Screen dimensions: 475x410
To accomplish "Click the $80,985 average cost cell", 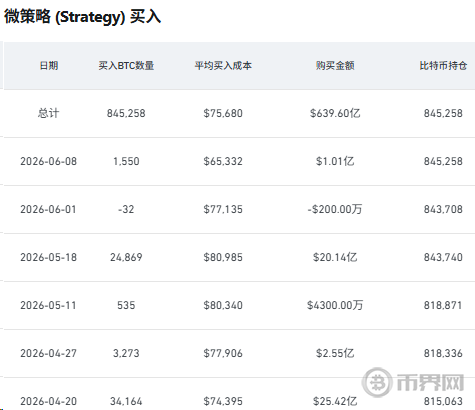I will [223, 257].
